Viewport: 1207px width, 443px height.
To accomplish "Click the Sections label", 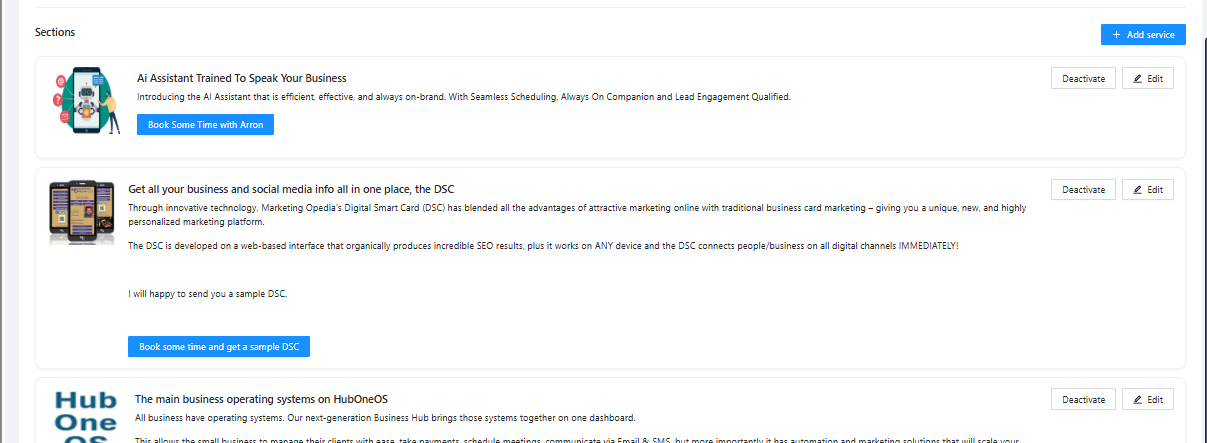I will [55, 32].
